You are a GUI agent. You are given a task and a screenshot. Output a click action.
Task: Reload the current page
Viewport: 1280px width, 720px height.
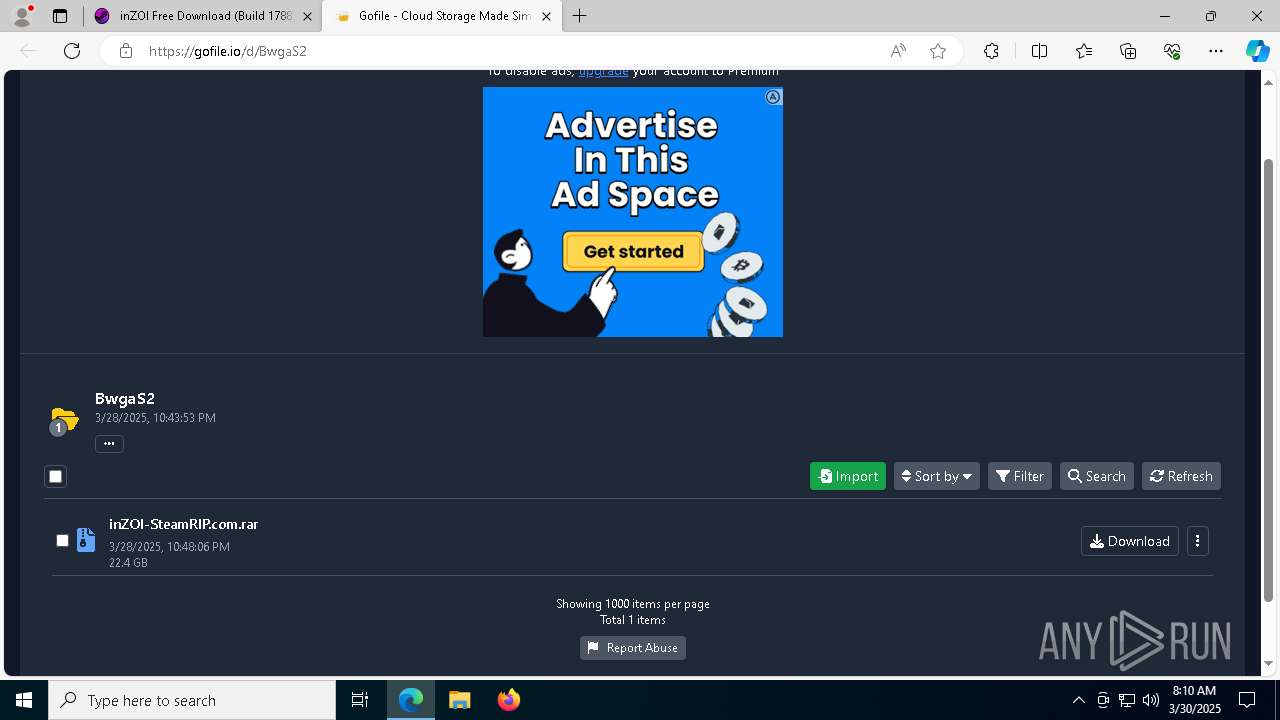point(72,51)
